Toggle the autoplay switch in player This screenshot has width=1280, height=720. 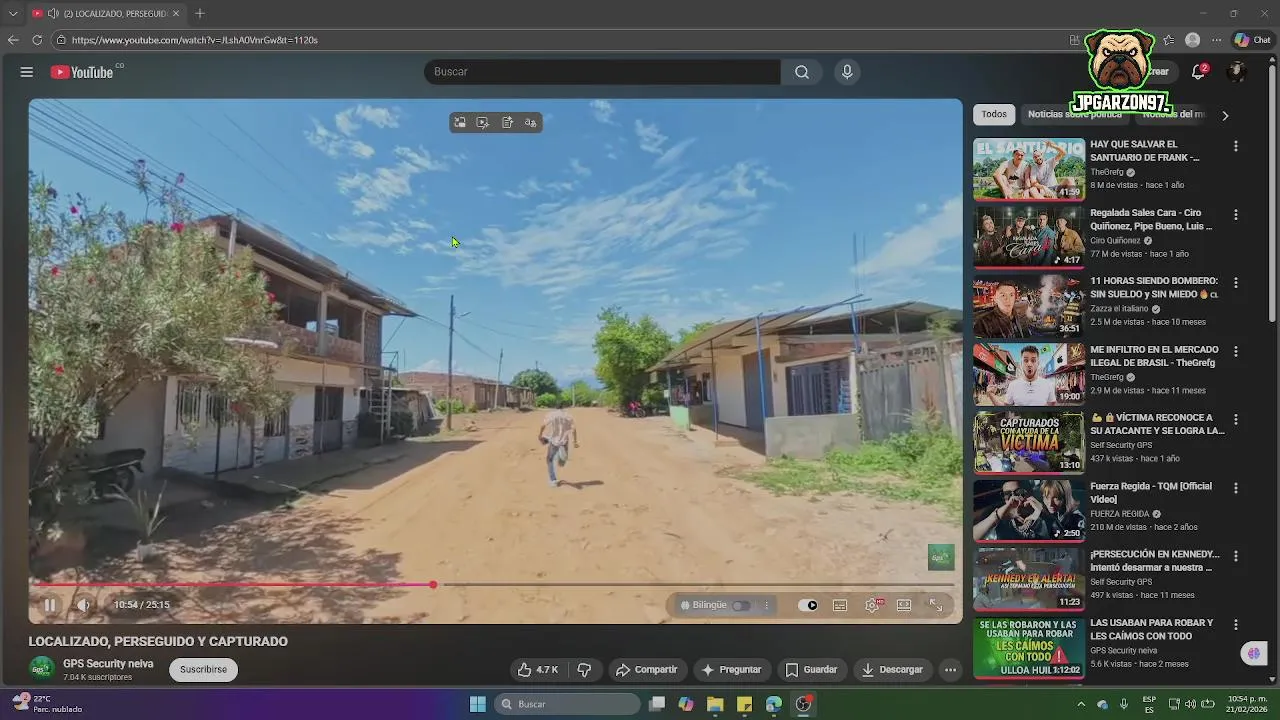tap(808, 605)
